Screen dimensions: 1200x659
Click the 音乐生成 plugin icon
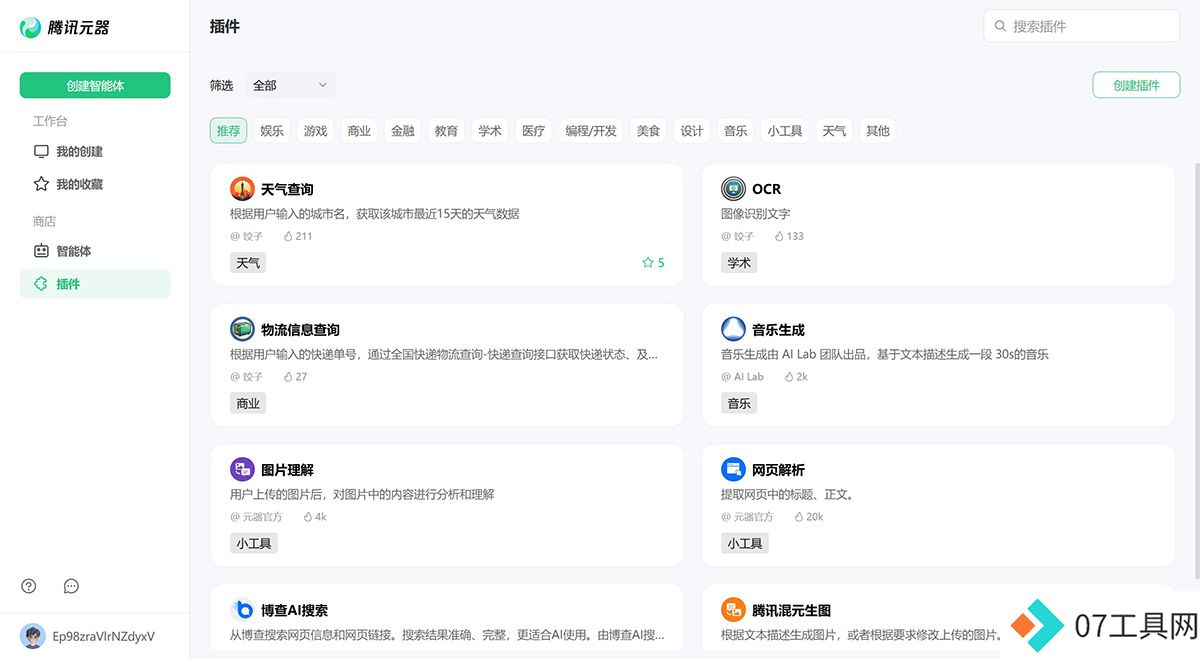pyautogui.click(x=733, y=329)
